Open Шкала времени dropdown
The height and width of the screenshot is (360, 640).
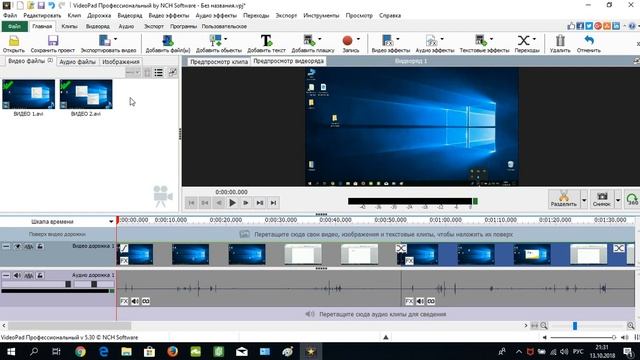click(x=111, y=222)
